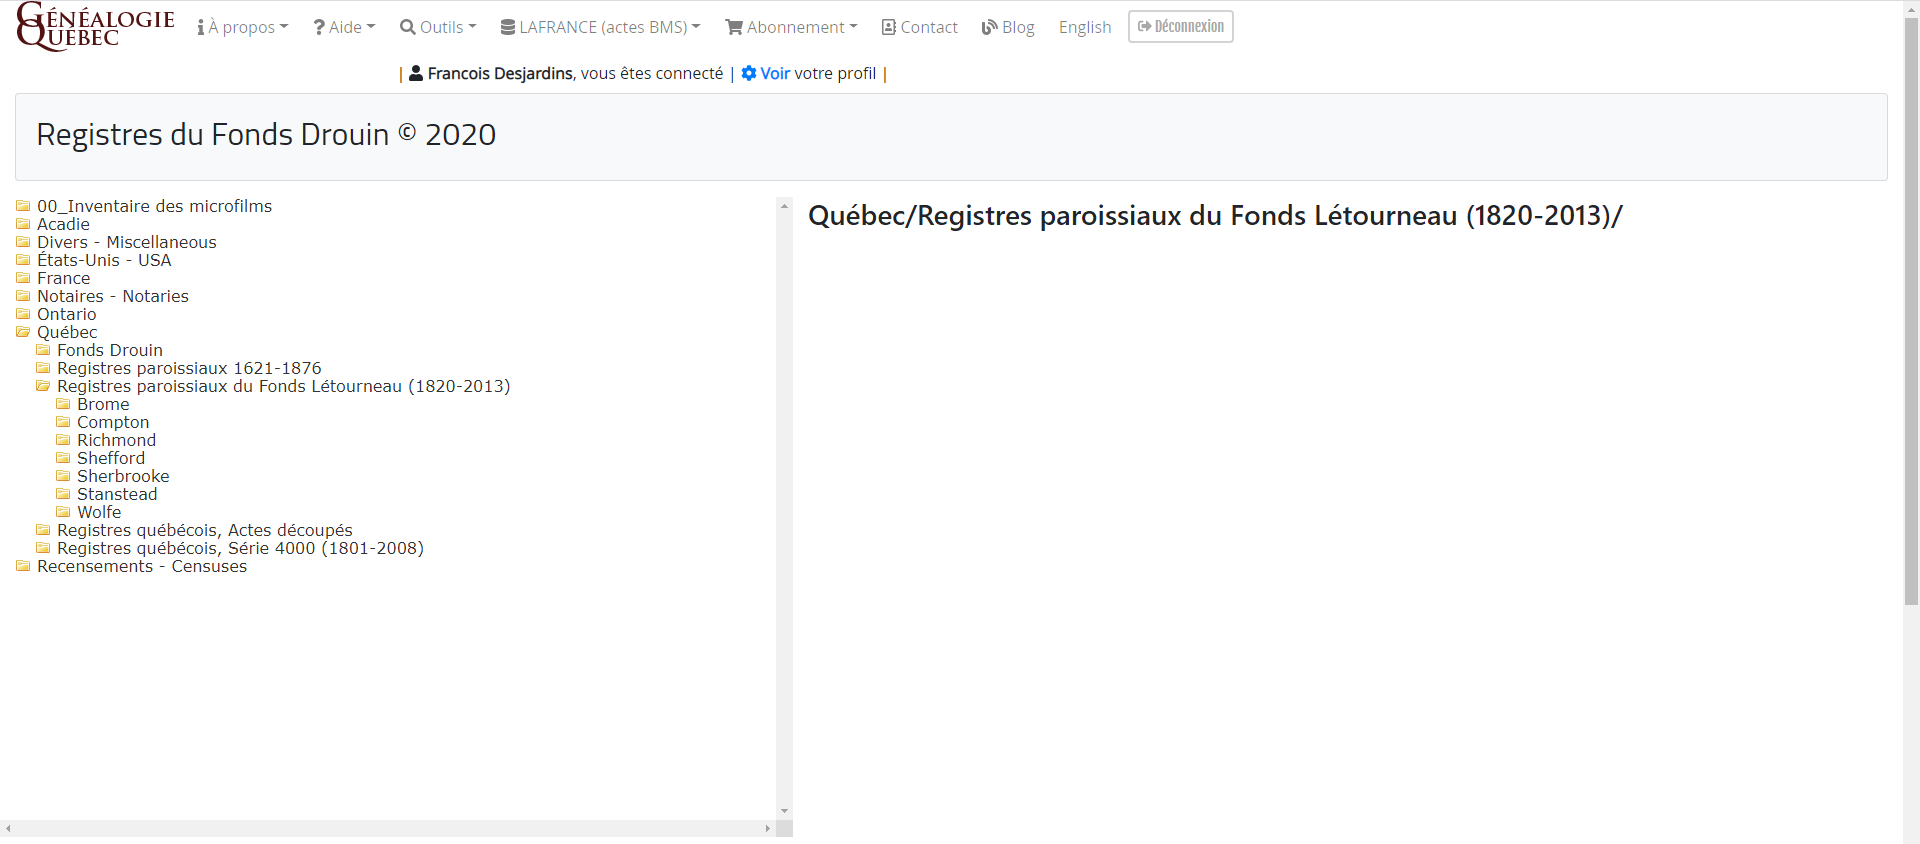1920x844 pixels.
Task: Open Registres paroissiaux 1621-1876
Action: pyautogui.click(x=189, y=368)
